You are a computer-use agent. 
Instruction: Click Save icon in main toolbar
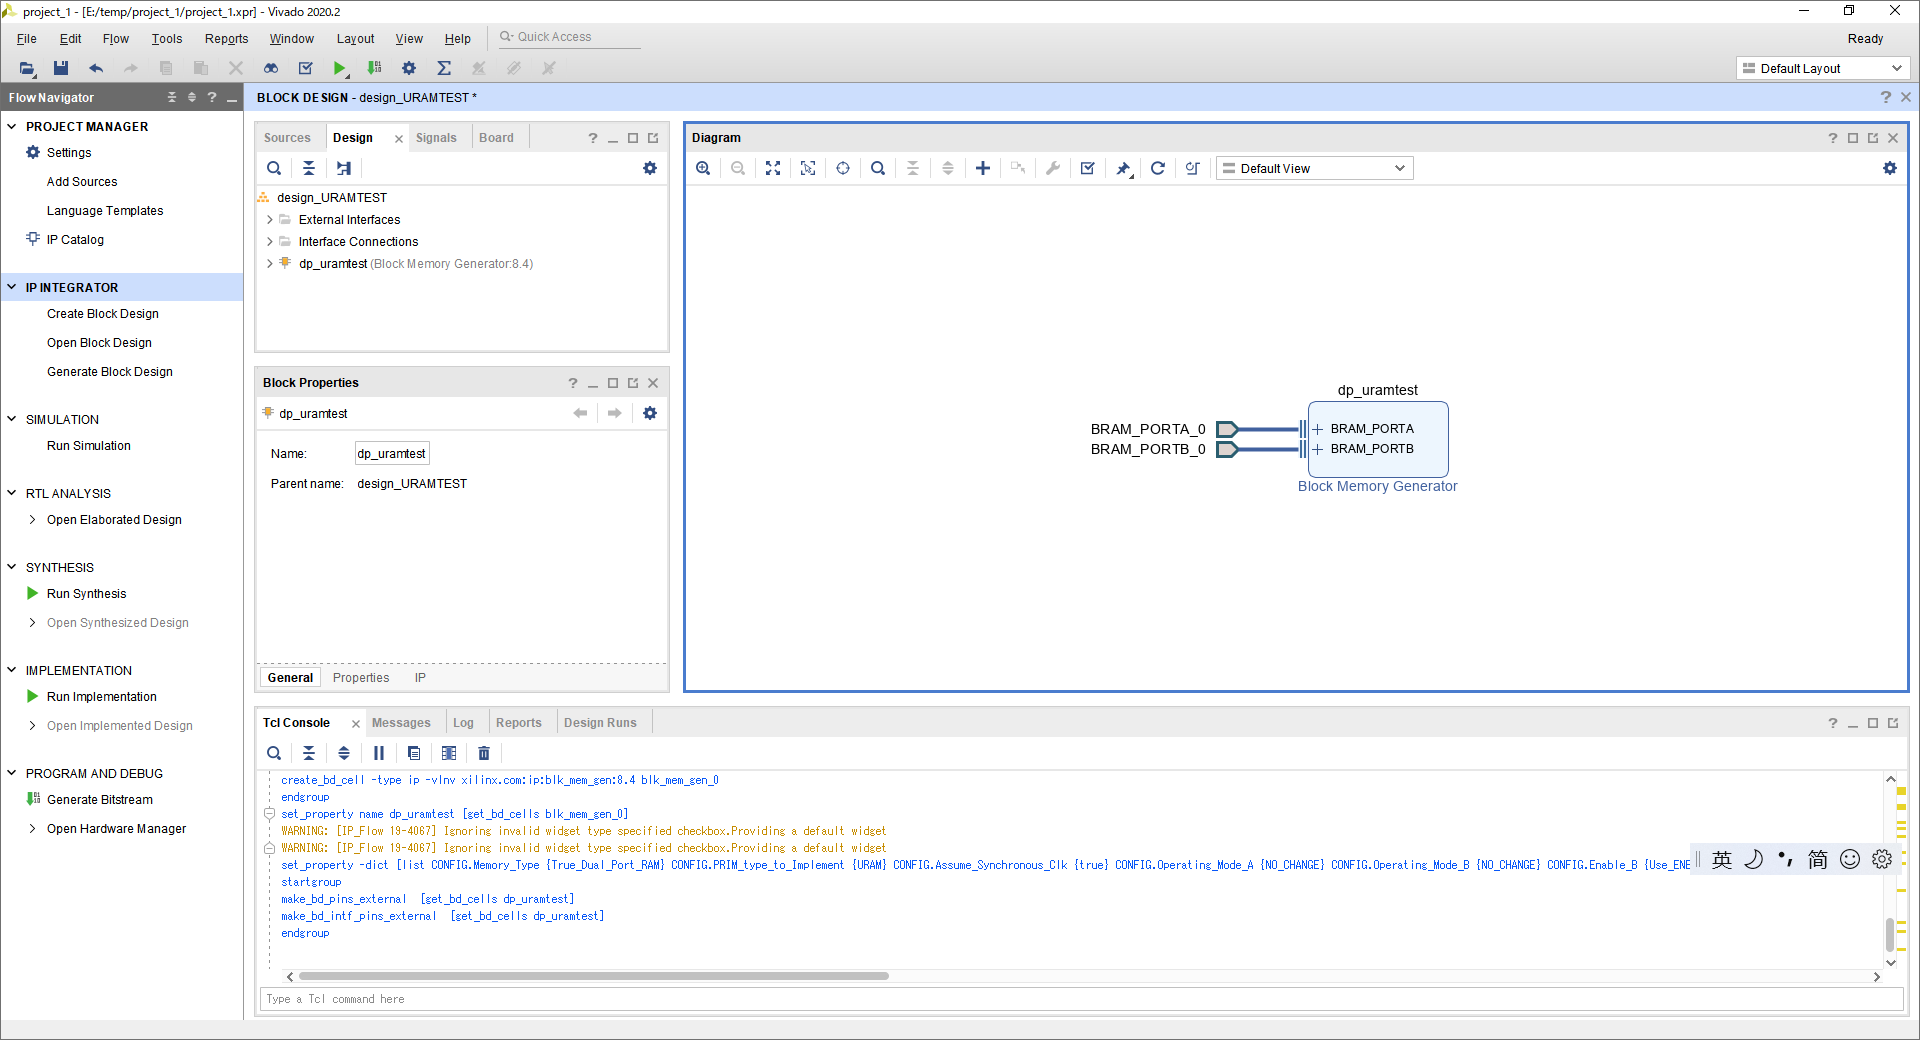pos(61,68)
